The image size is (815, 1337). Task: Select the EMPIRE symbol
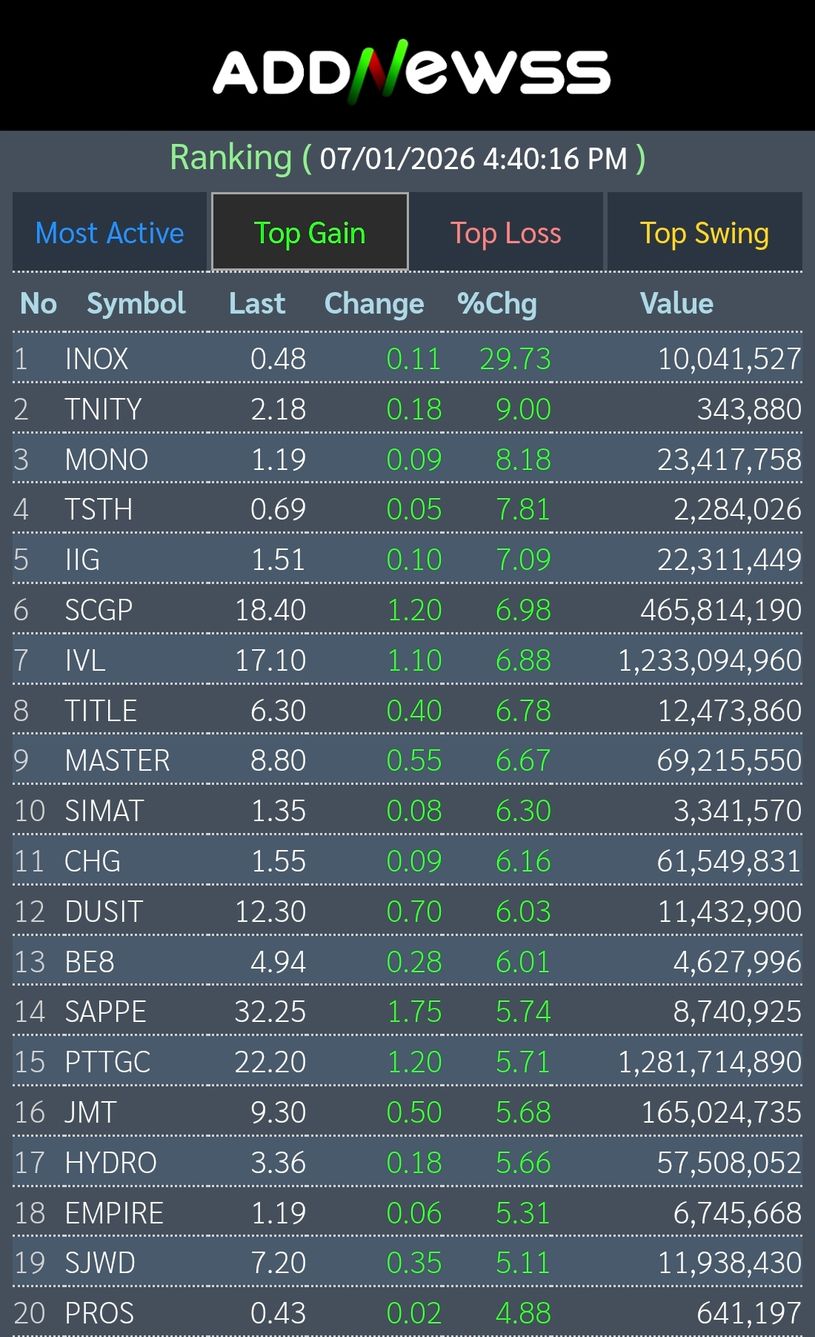point(114,1213)
